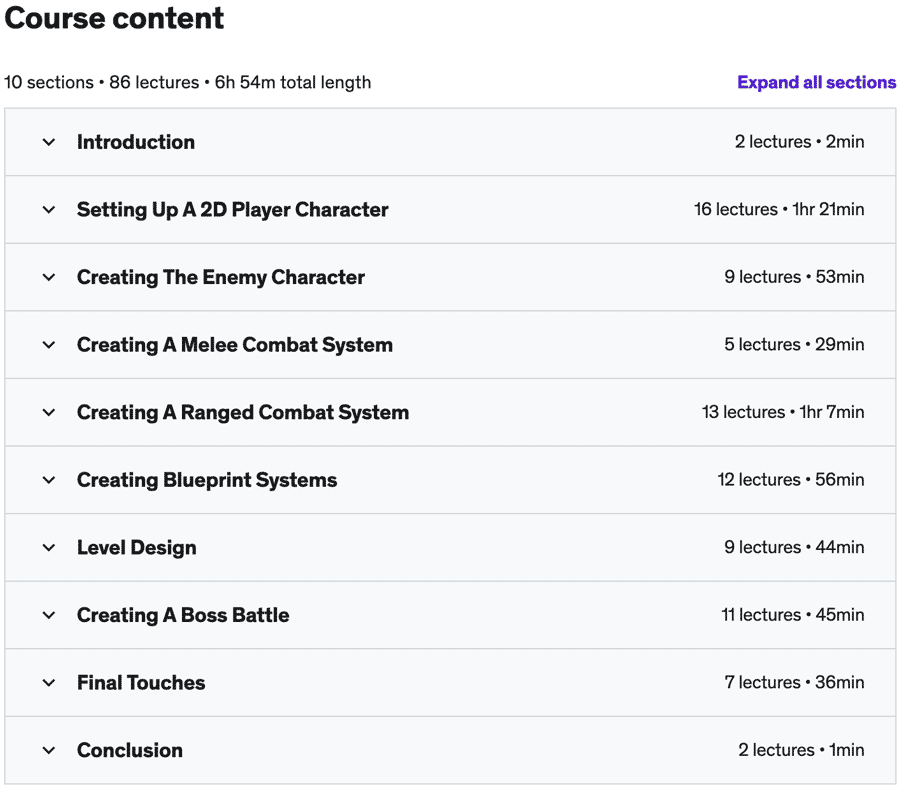Expand the Level Design chevron
Screen dimensions: 900x790
49,548
